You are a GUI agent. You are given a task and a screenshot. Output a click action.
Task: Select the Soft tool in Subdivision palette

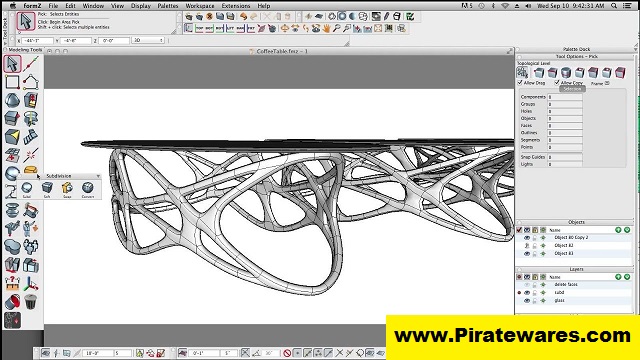(x=47, y=188)
